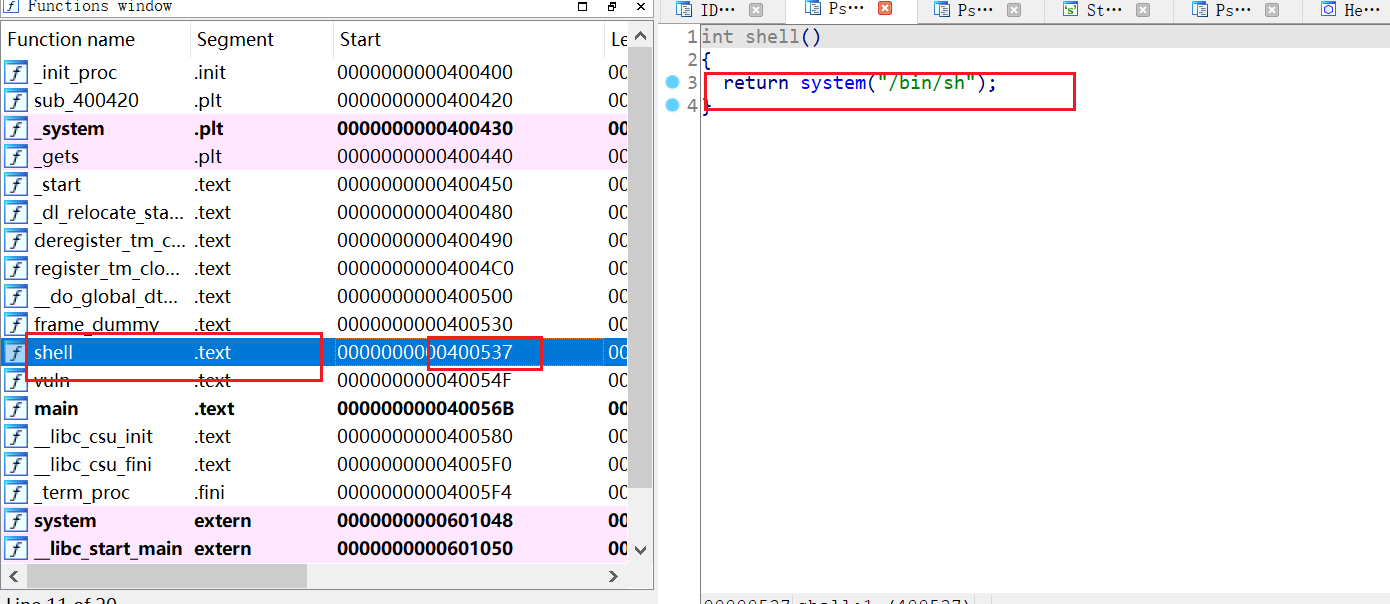Click the function icon next to _gets
This screenshot has width=1390, height=604.
pos(16,157)
